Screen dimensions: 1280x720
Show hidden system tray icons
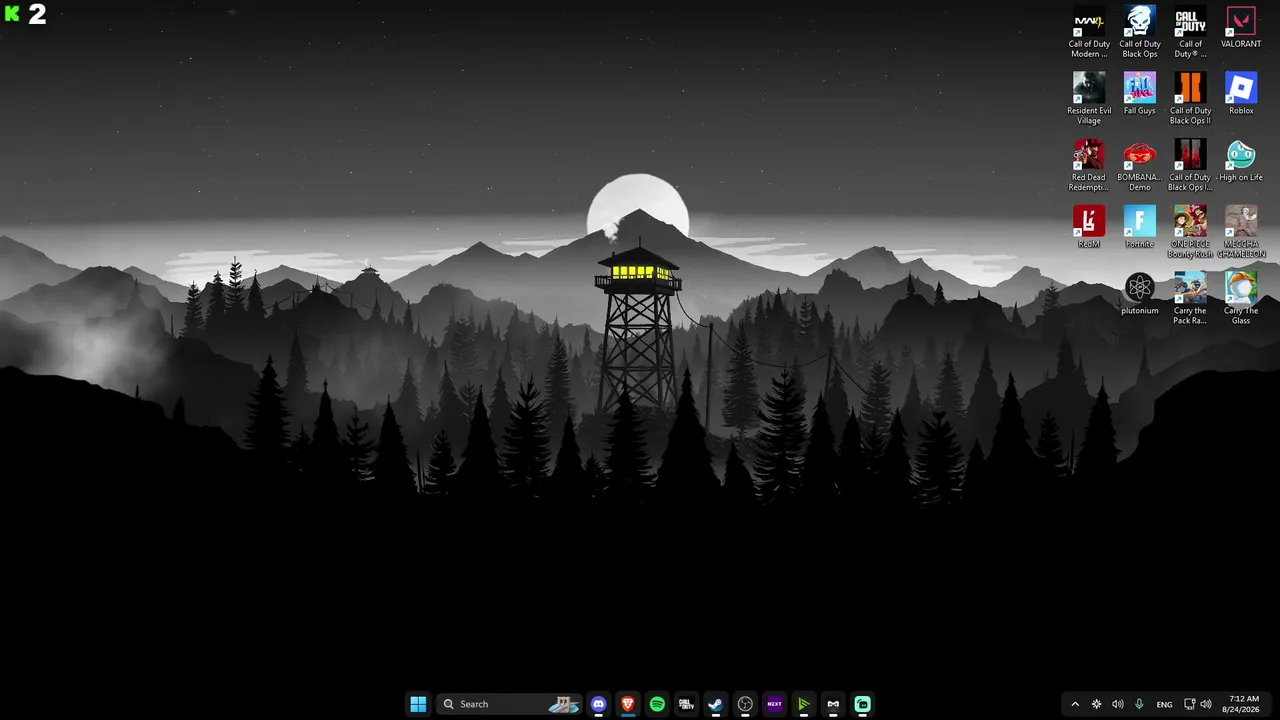(1075, 704)
